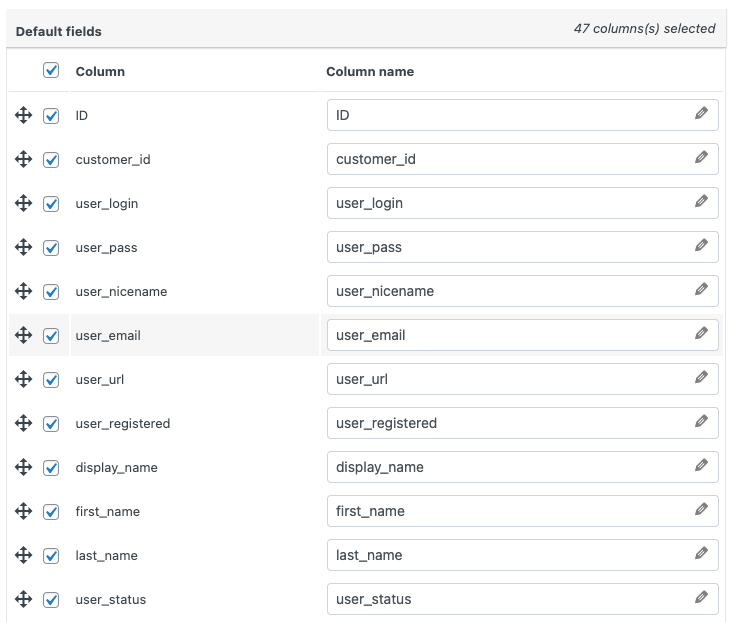Click the pencil edit icon in the ID field
The image size is (736, 622).
pos(701,113)
